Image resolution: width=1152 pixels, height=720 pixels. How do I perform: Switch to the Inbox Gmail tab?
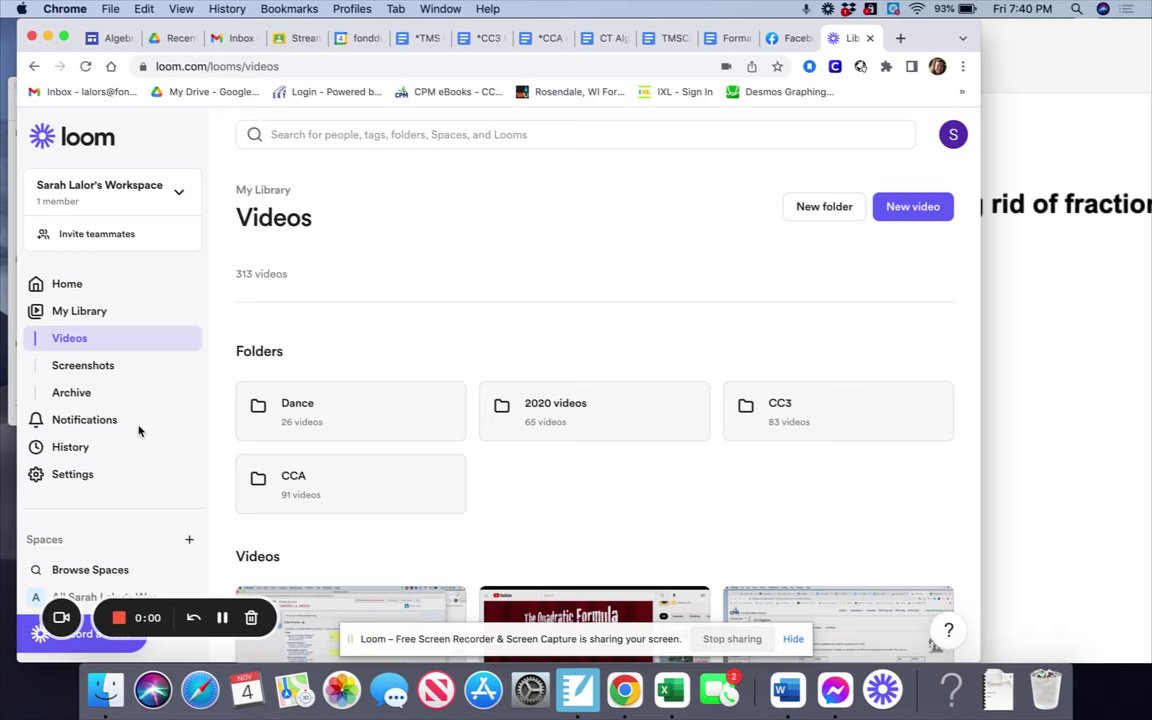tap(234, 38)
